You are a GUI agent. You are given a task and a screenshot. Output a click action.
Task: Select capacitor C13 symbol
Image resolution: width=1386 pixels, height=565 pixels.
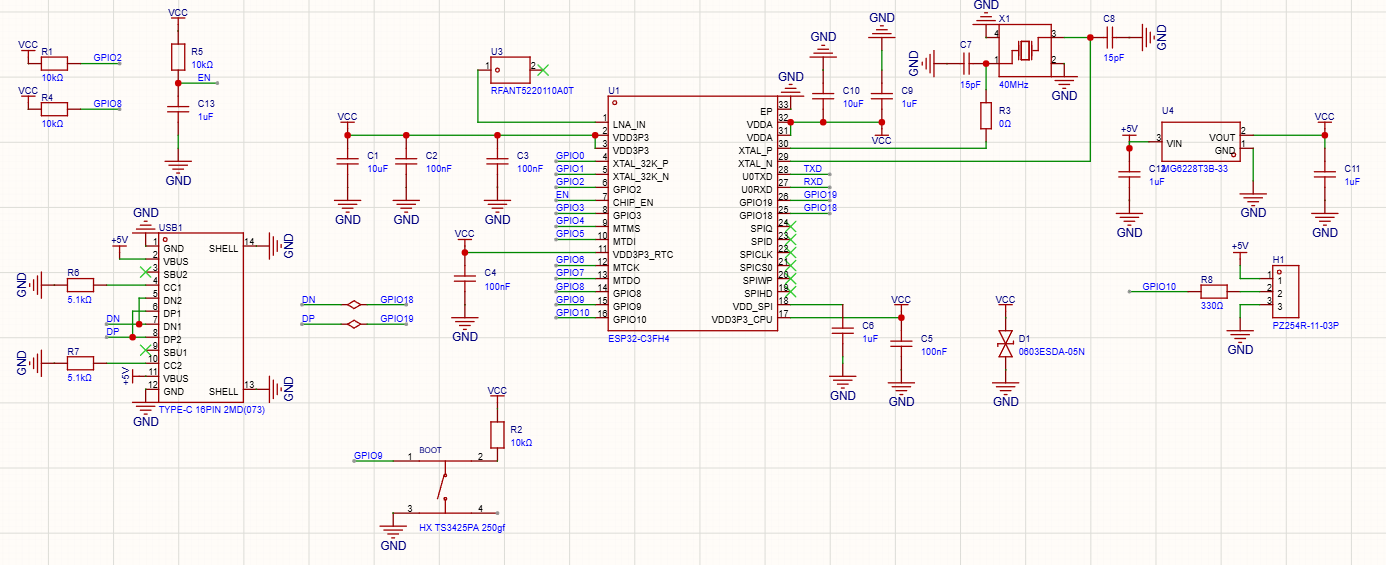178,108
